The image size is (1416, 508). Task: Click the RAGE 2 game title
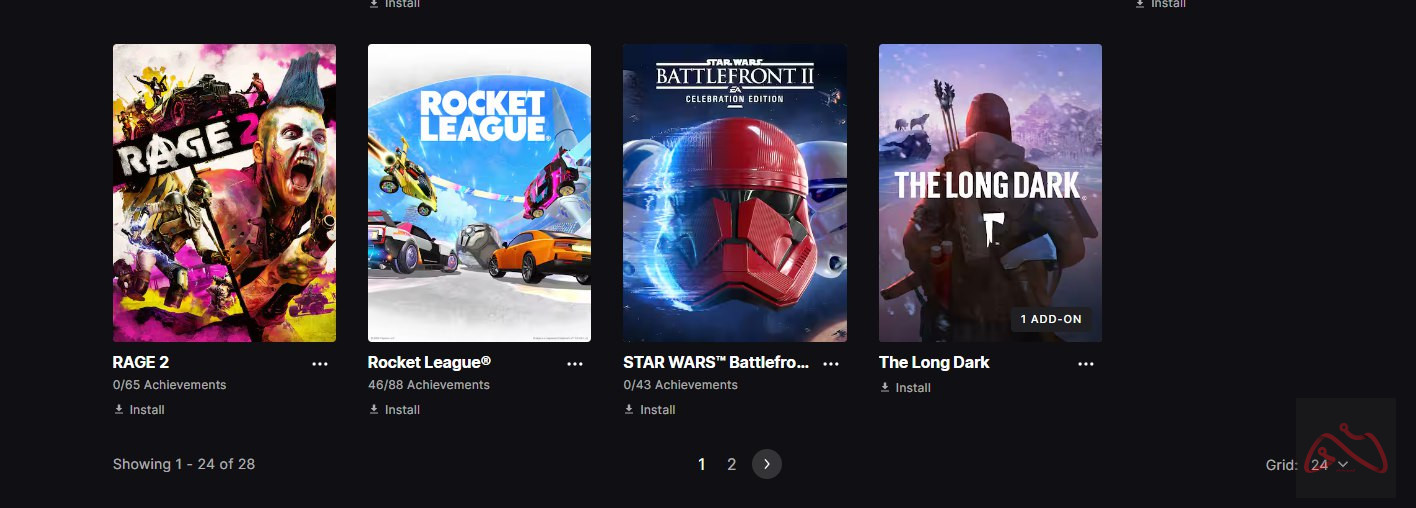141,362
